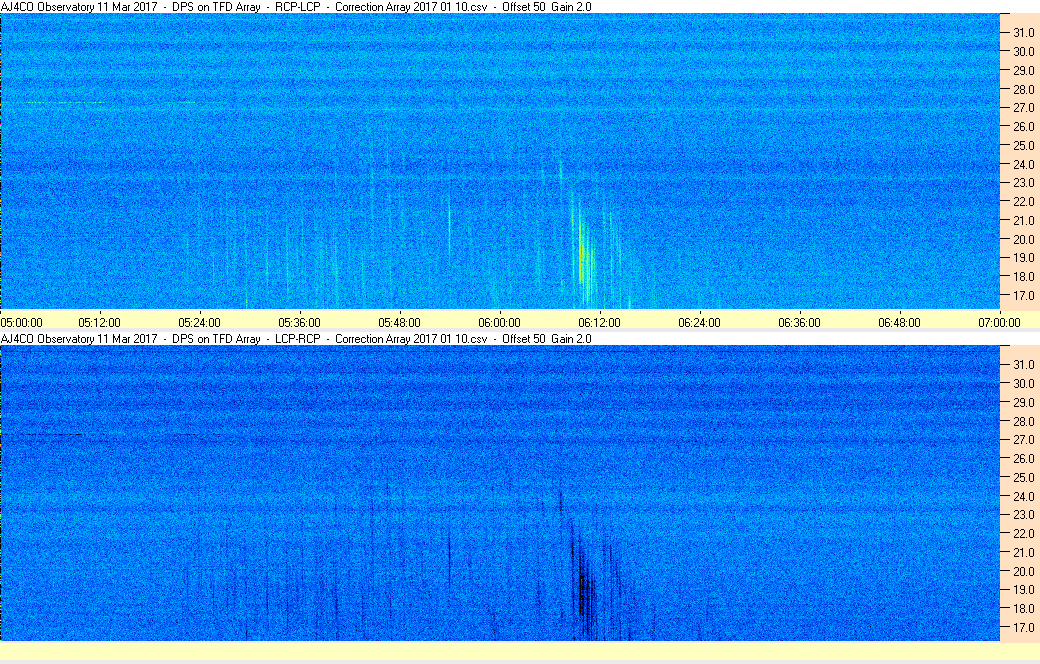Screen dimensions: 1040x664
Task: Click short yellow line at 27 MHz in RCP-LCP plot
Action: [66, 103]
